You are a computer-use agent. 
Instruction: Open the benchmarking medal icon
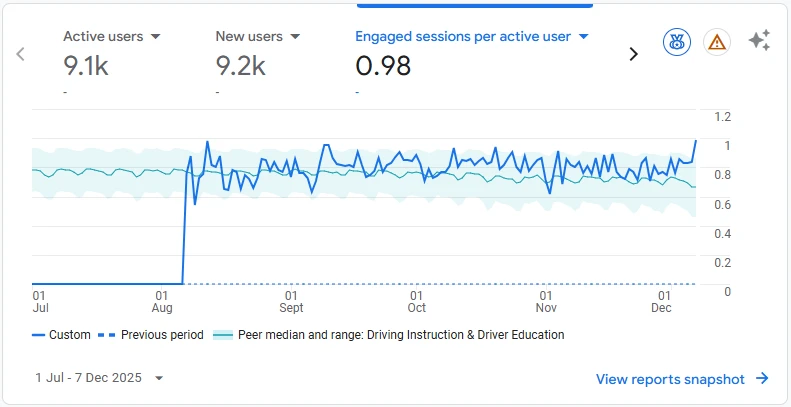tap(677, 42)
